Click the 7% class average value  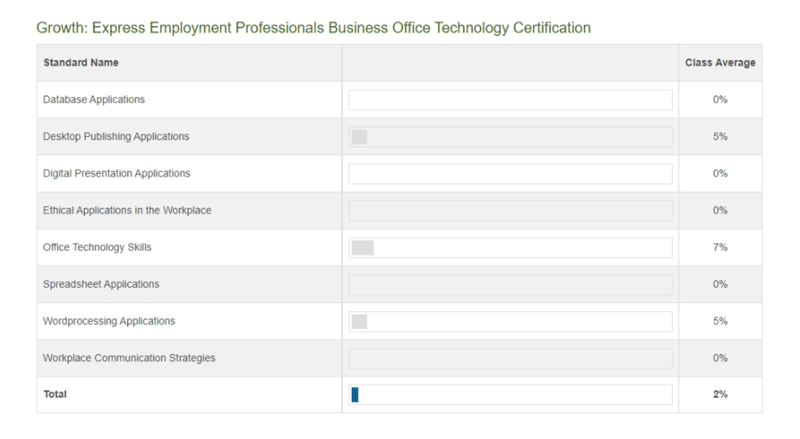click(x=720, y=247)
